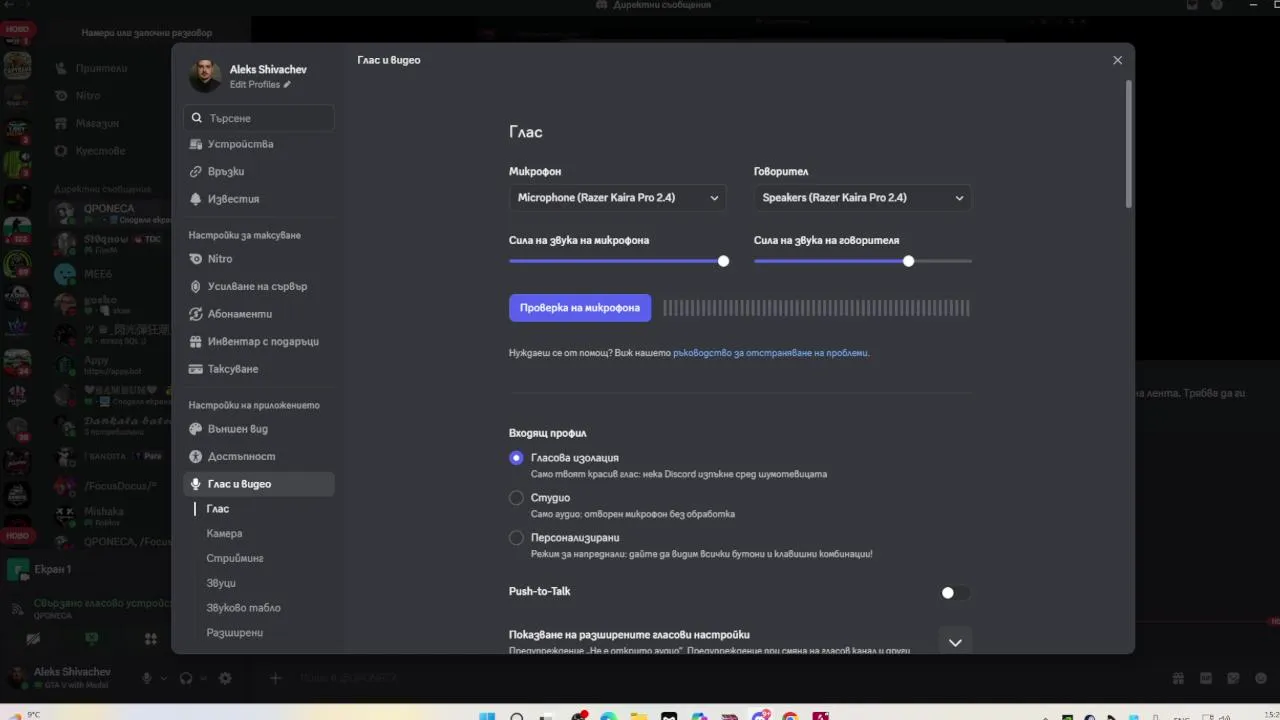
Task: Select Персонализирани input profile
Action: [516, 538]
